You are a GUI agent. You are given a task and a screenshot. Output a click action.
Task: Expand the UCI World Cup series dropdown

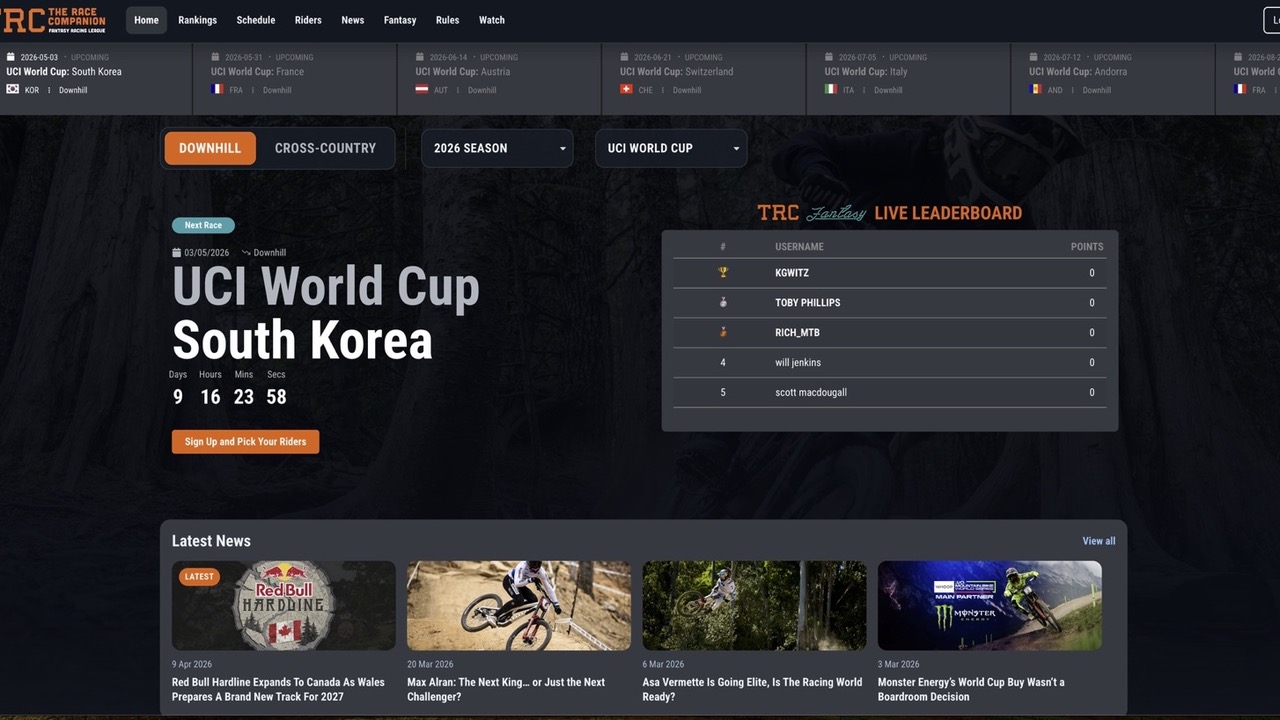pos(671,148)
